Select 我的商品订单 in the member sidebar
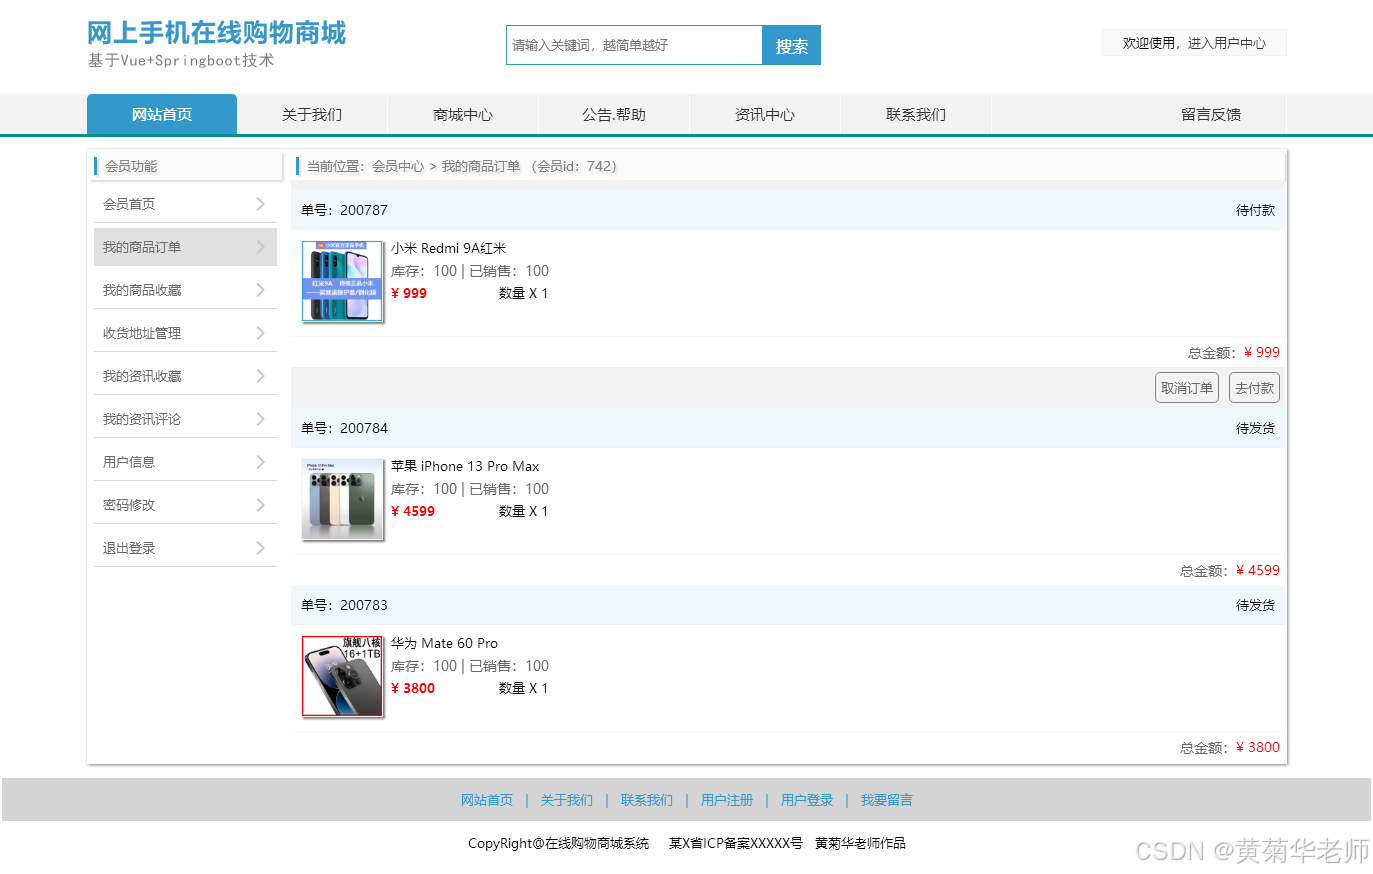The width and height of the screenshot is (1373, 874). (185, 247)
